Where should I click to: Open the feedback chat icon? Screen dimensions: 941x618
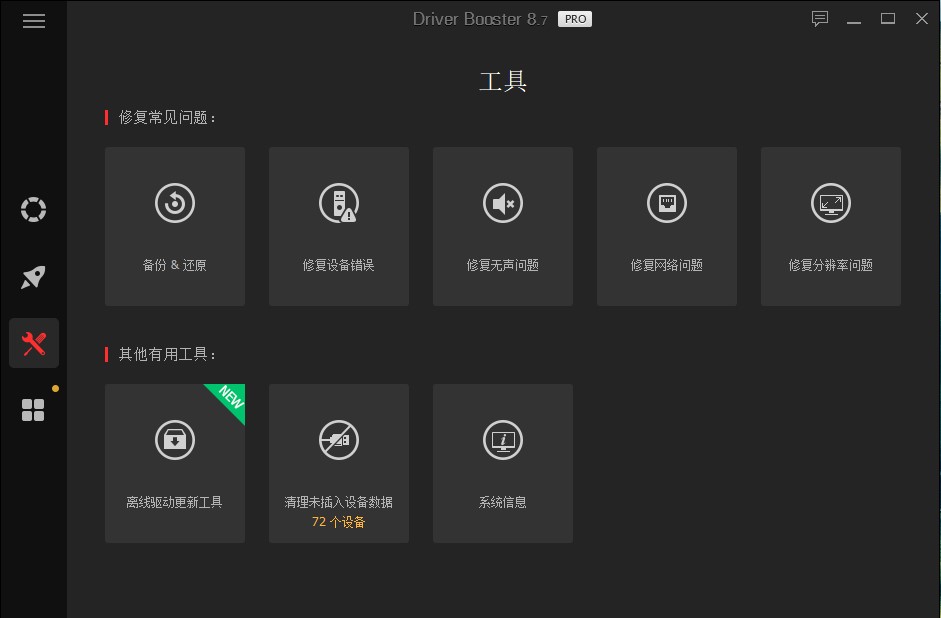(820, 19)
